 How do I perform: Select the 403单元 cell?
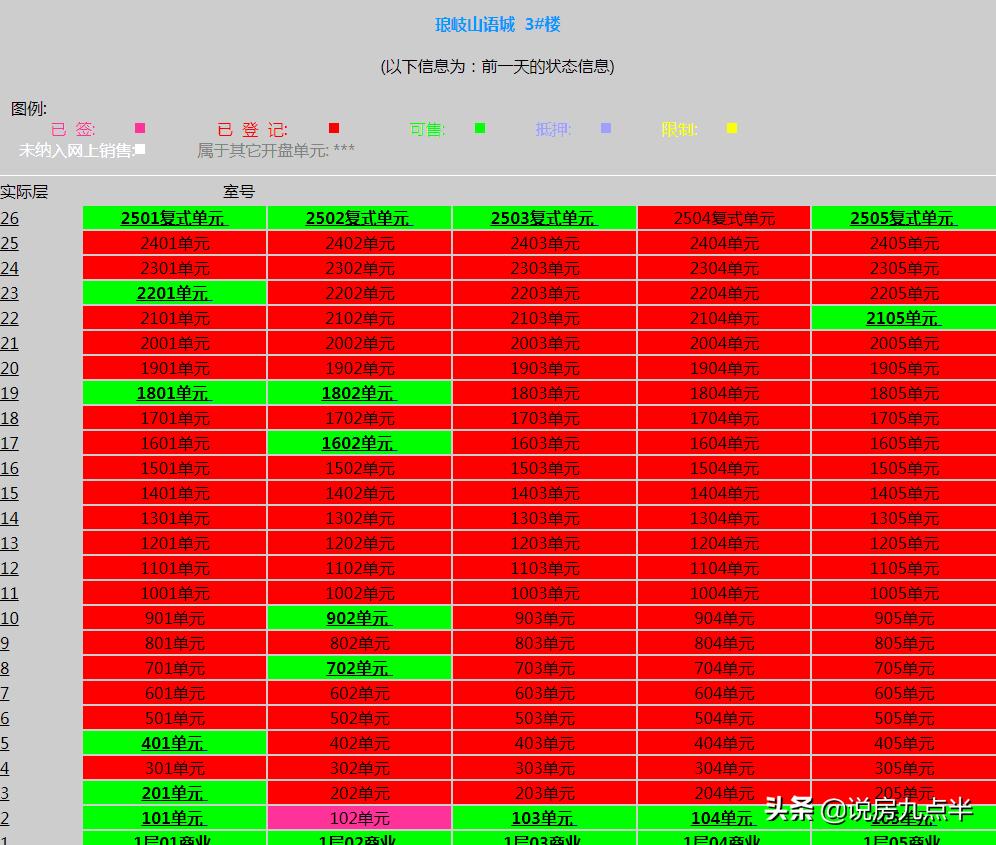point(544,743)
